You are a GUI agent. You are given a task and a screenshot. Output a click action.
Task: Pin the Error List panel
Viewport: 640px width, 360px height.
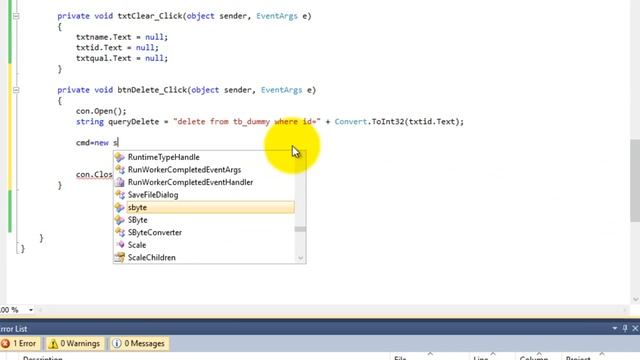[625, 328]
